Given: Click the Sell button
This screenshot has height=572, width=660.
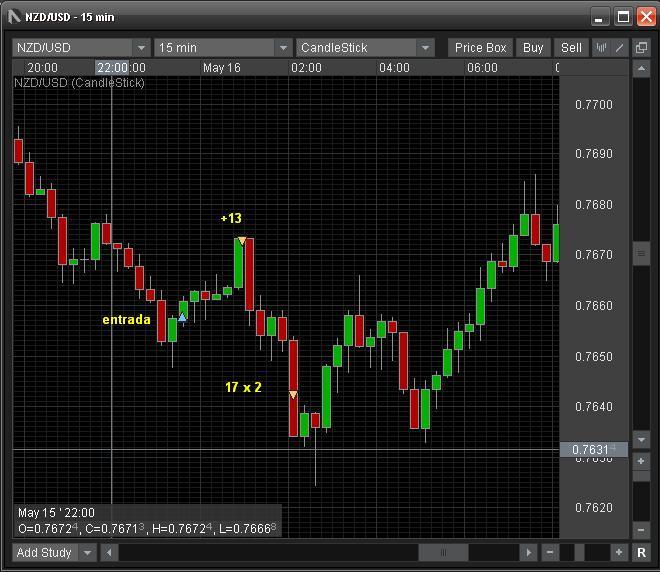Looking at the screenshot, I should [x=571, y=47].
